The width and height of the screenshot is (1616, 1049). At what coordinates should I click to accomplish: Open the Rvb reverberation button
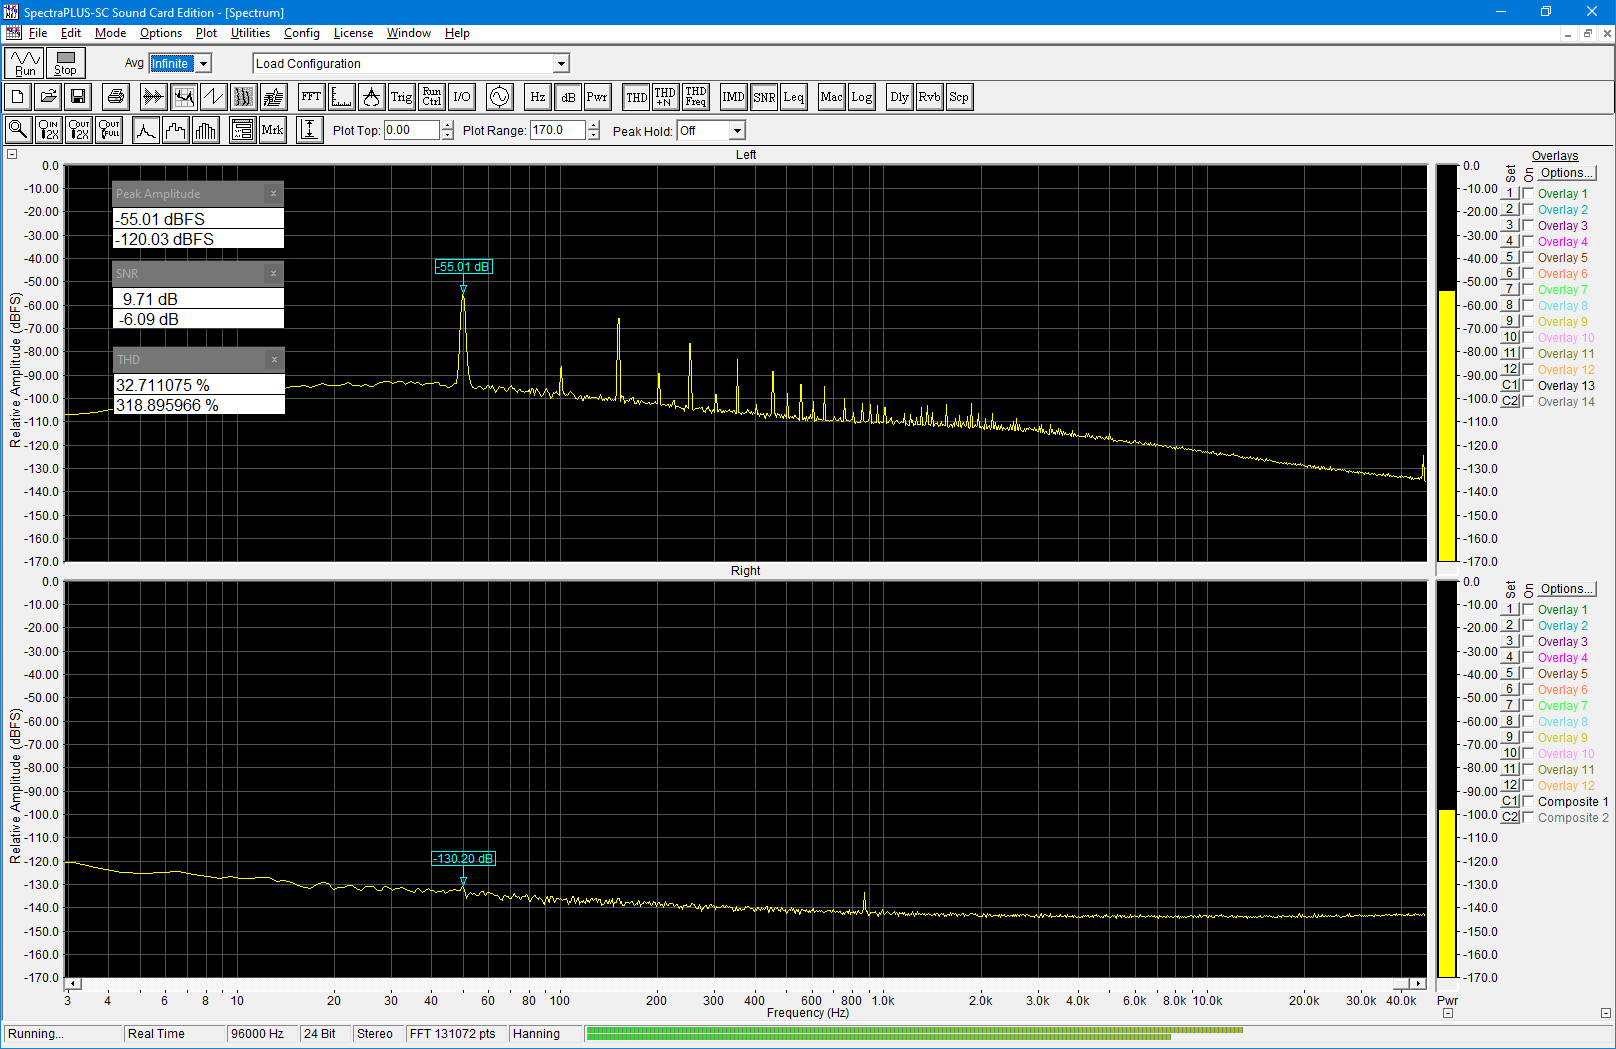[x=929, y=97]
